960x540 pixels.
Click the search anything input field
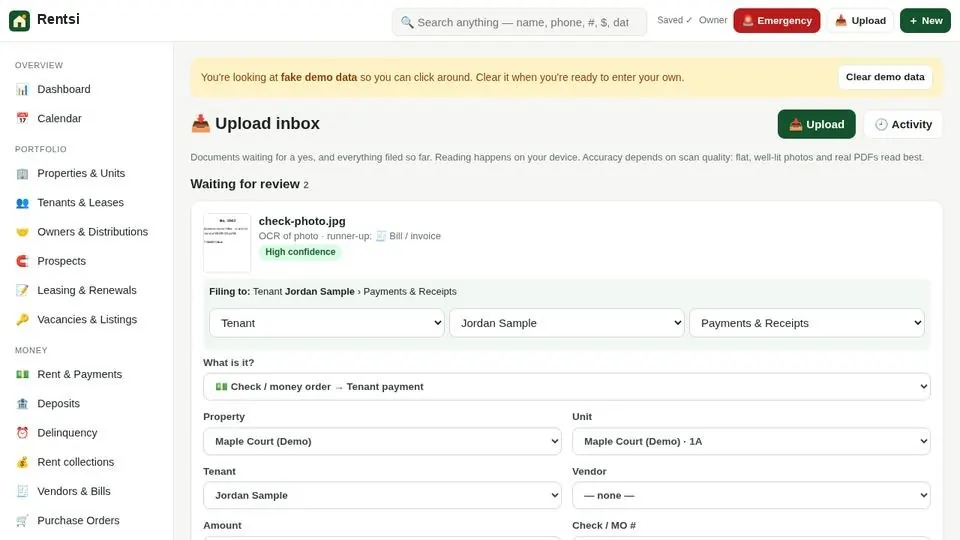tap(519, 23)
